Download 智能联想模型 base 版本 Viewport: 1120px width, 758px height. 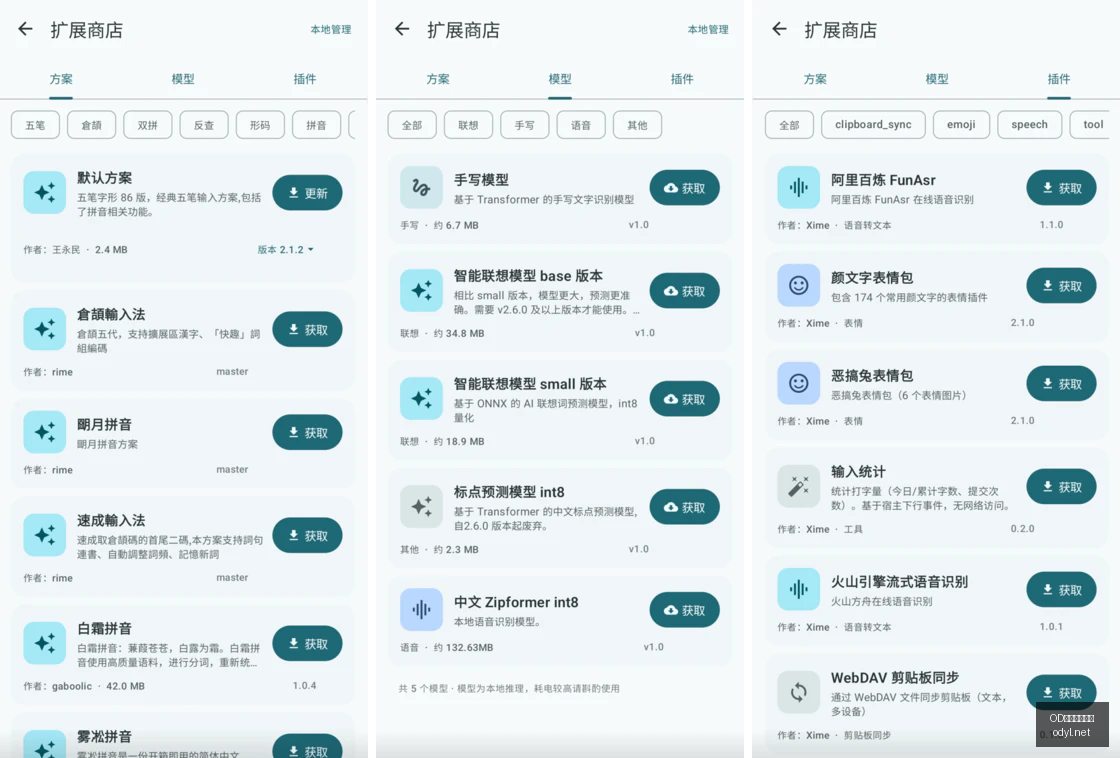tap(684, 291)
